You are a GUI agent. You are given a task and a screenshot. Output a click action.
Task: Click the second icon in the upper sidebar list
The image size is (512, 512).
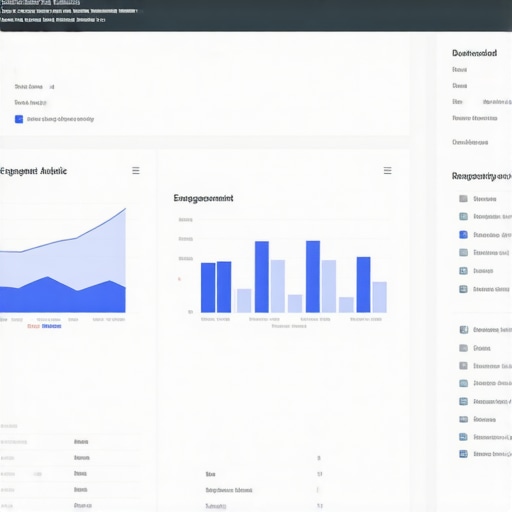pyautogui.click(x=463, y=217)
